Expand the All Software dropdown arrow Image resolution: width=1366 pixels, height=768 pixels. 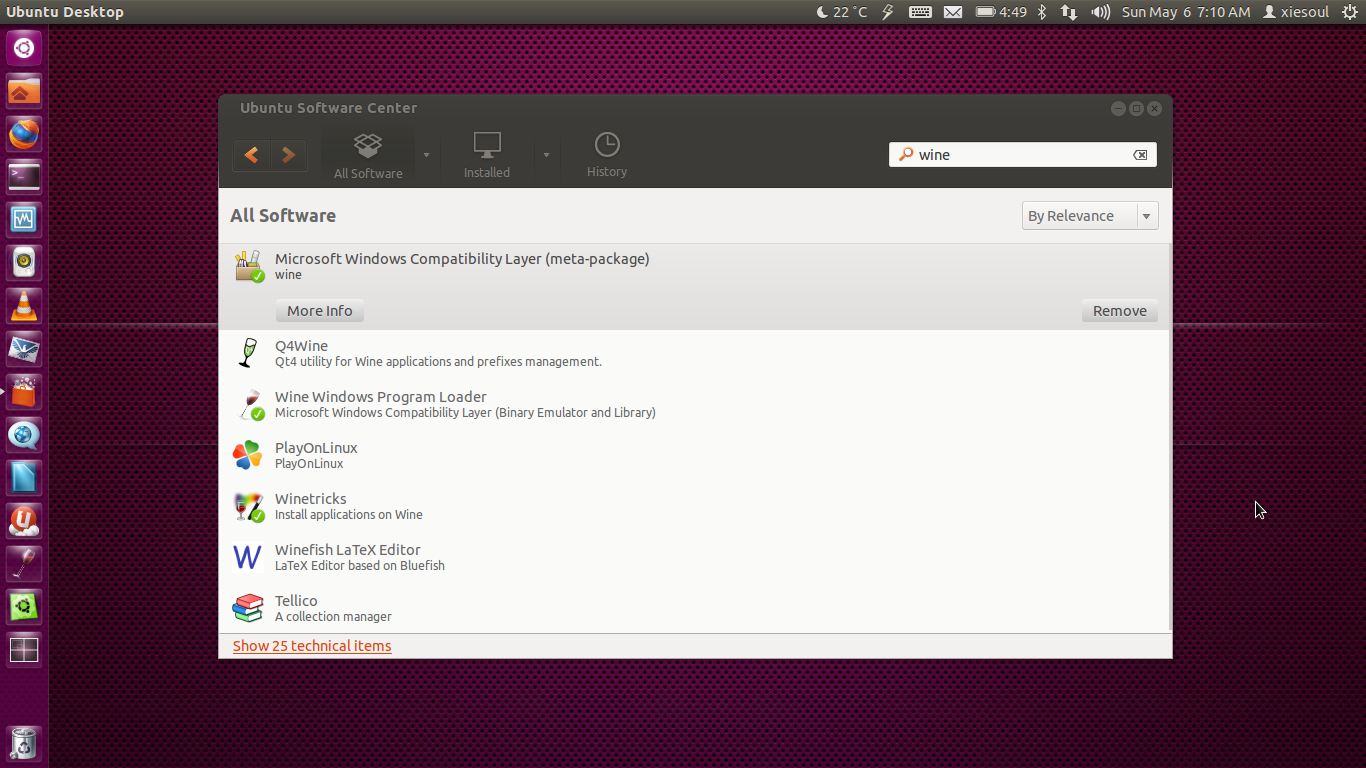click(427, 155)
